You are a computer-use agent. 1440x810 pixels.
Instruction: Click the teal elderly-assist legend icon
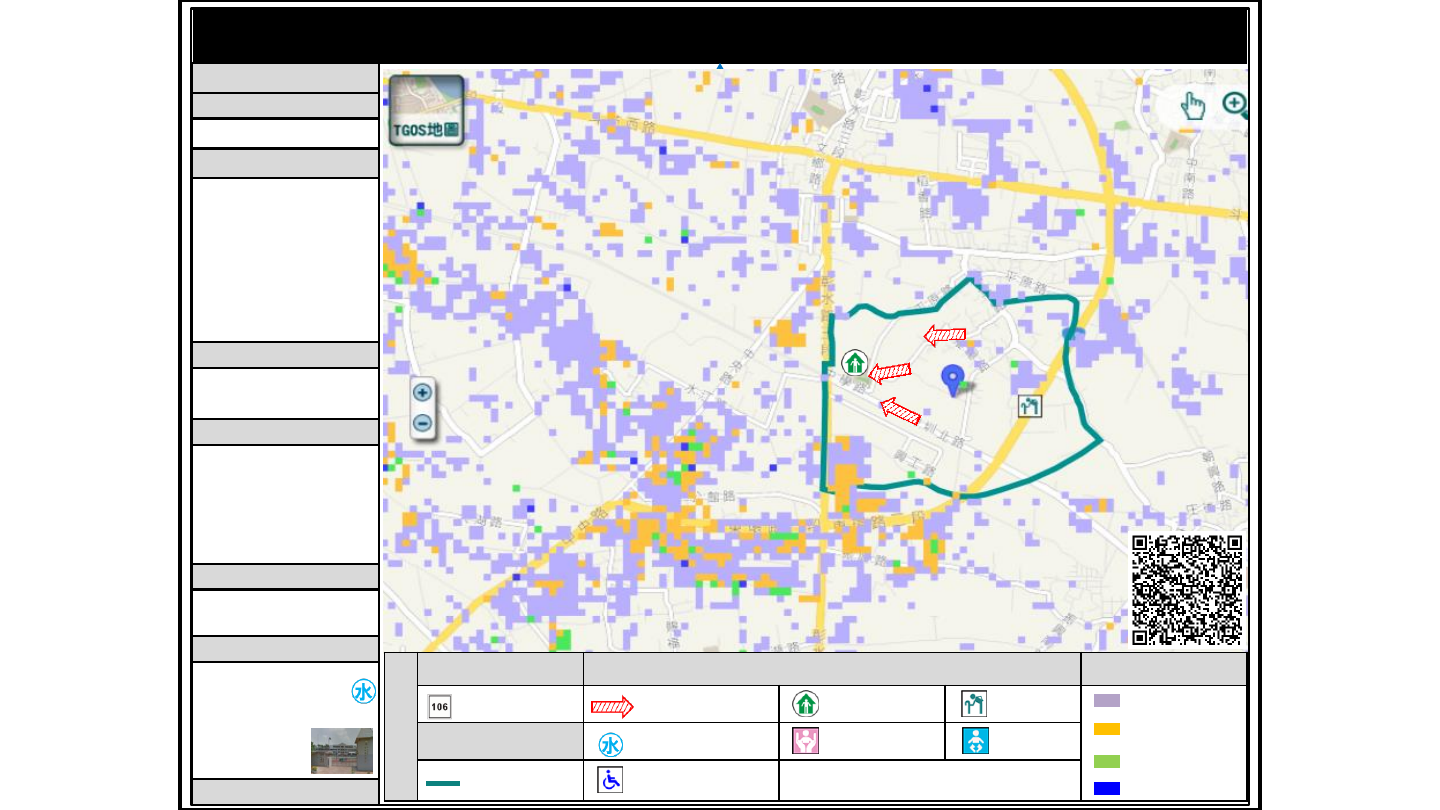click(x=974, y=704)
